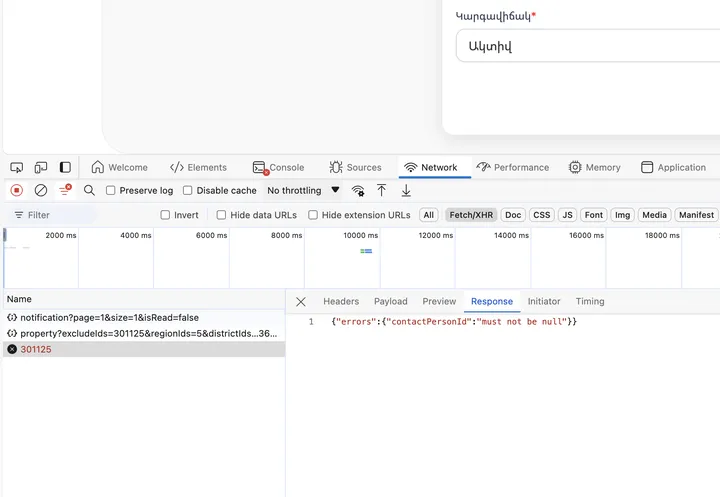This screenshot has width=720, height=497.
Task: Check the Disable cache option
Action: (x=188, y=190)
